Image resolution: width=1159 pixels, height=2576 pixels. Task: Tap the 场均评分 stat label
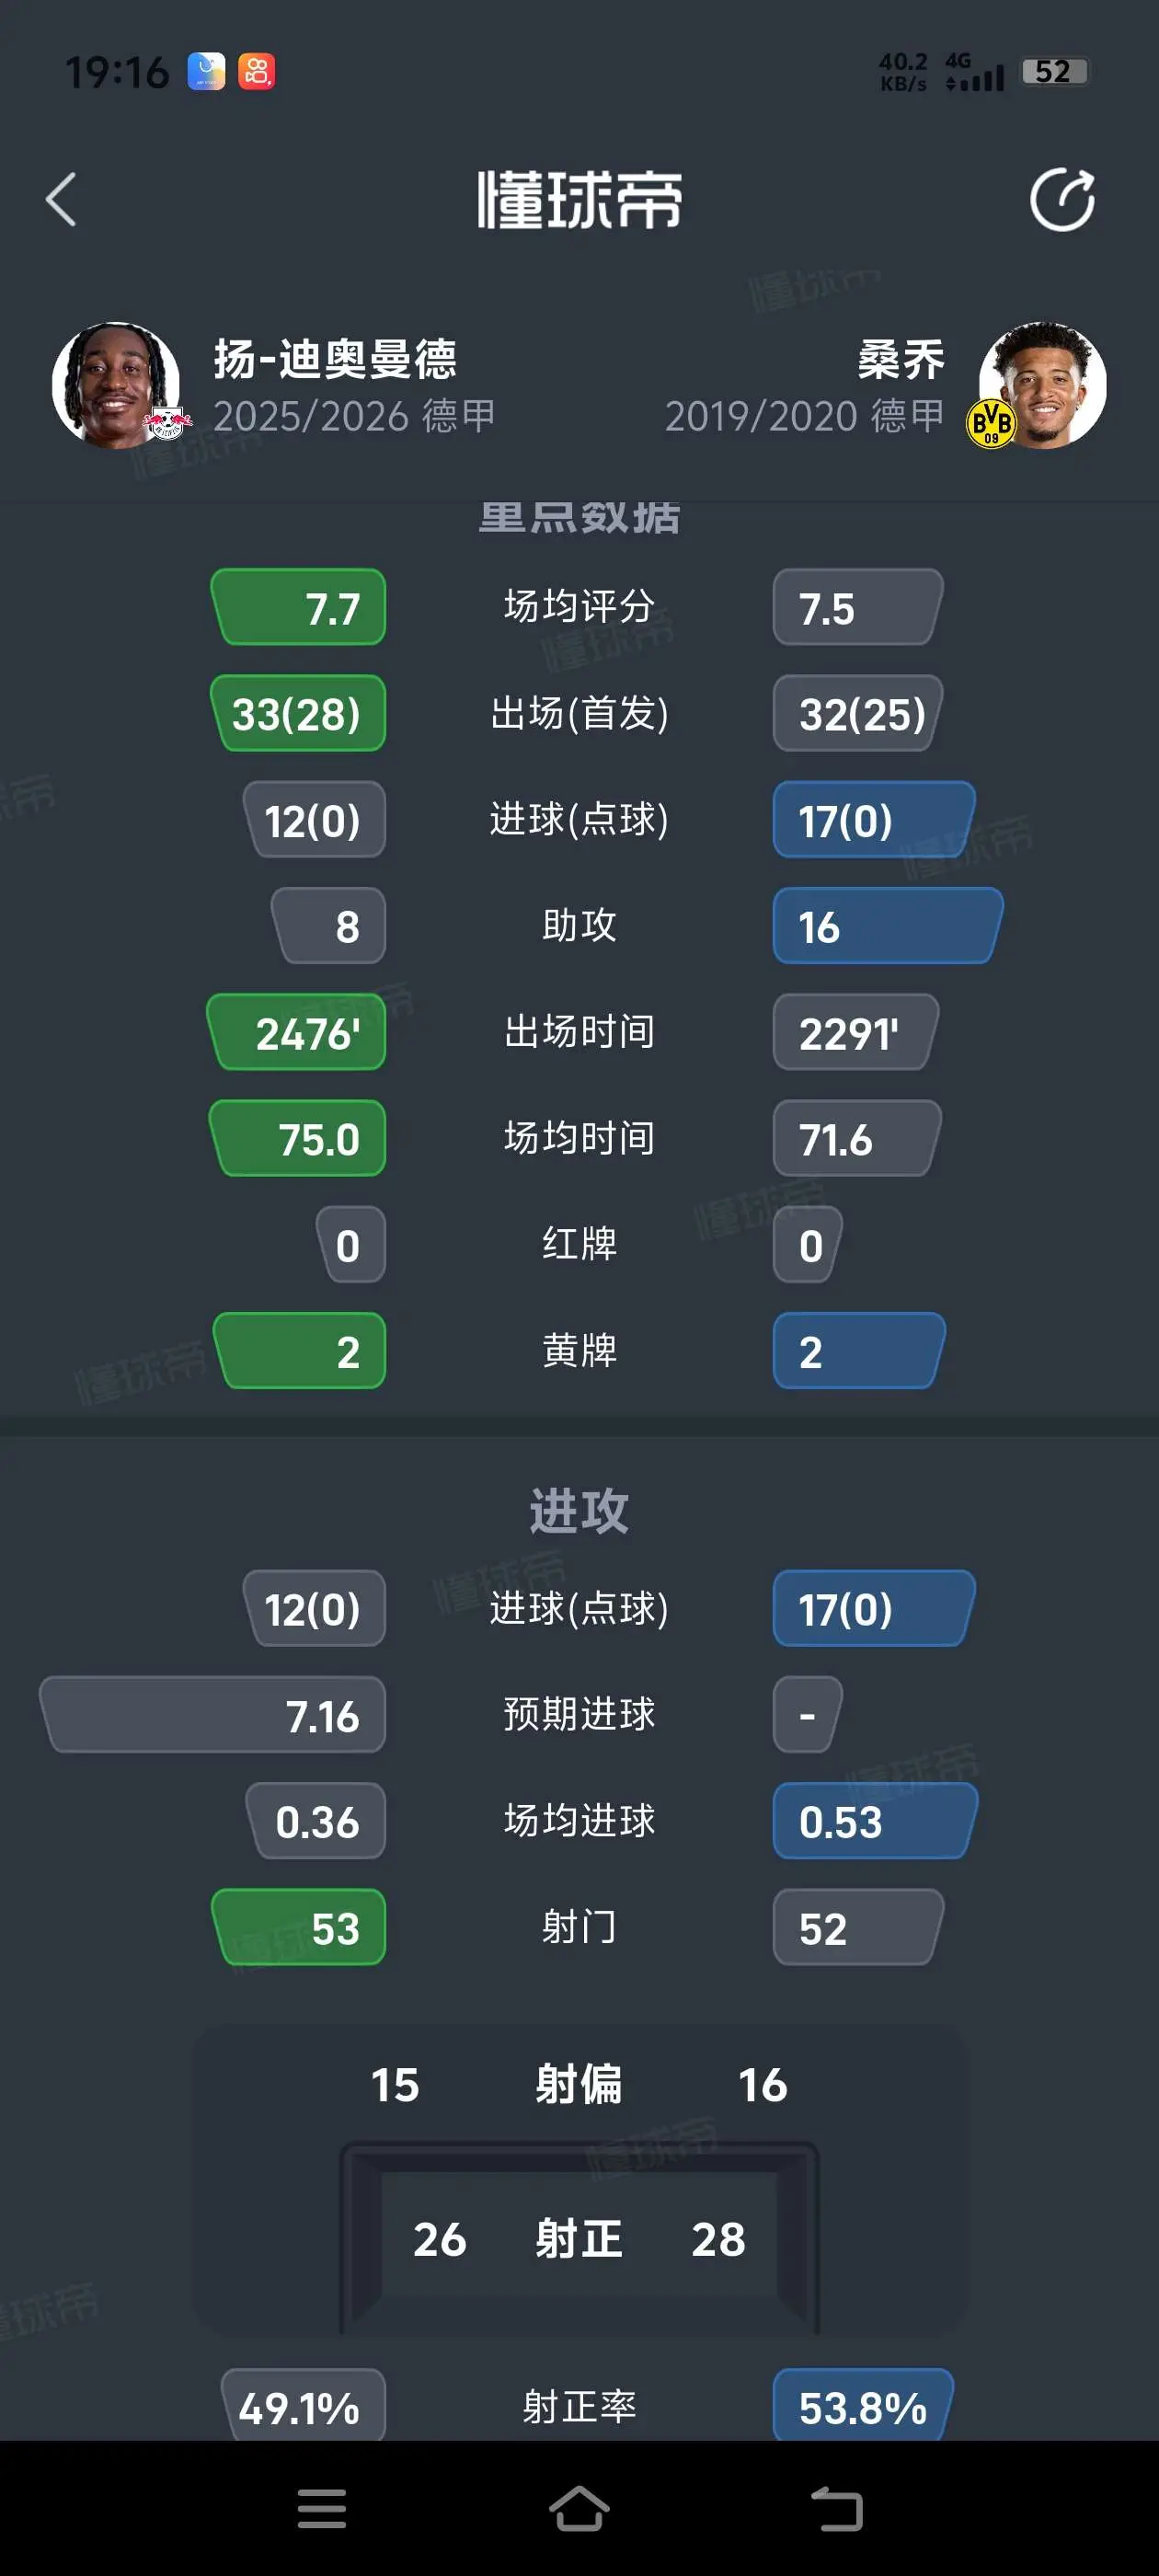[579, 606]
